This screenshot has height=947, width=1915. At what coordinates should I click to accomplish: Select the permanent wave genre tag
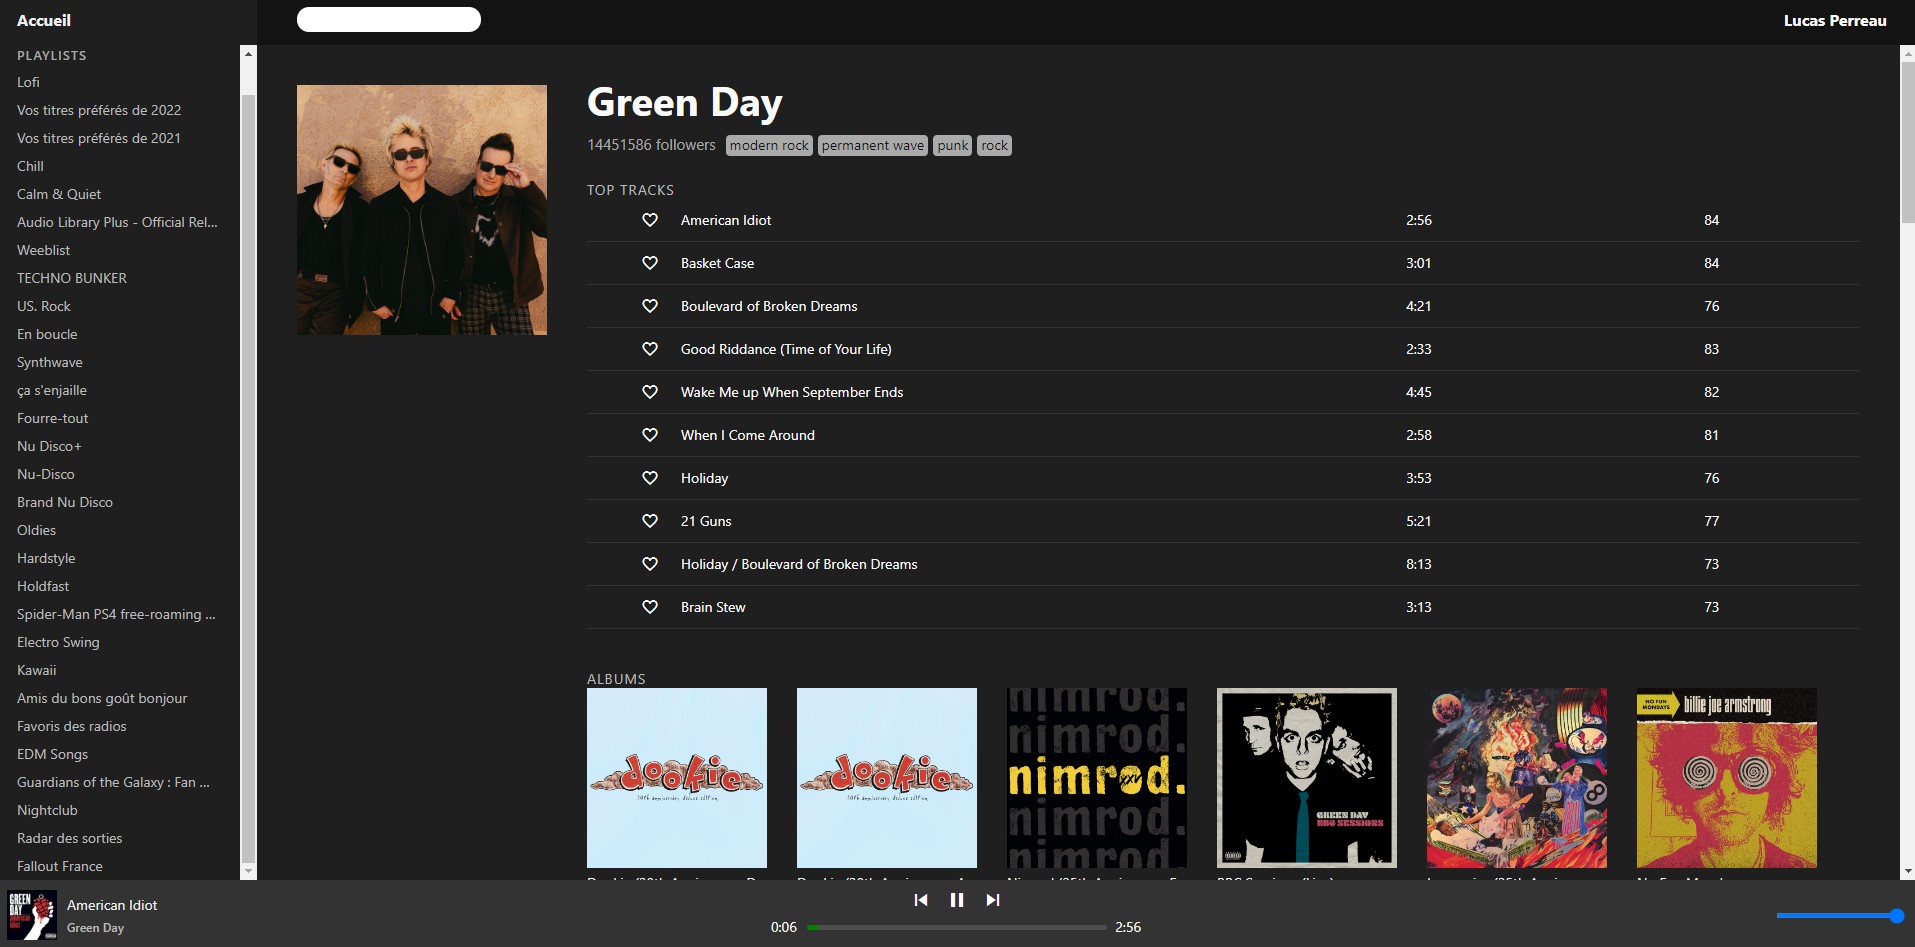873,146
